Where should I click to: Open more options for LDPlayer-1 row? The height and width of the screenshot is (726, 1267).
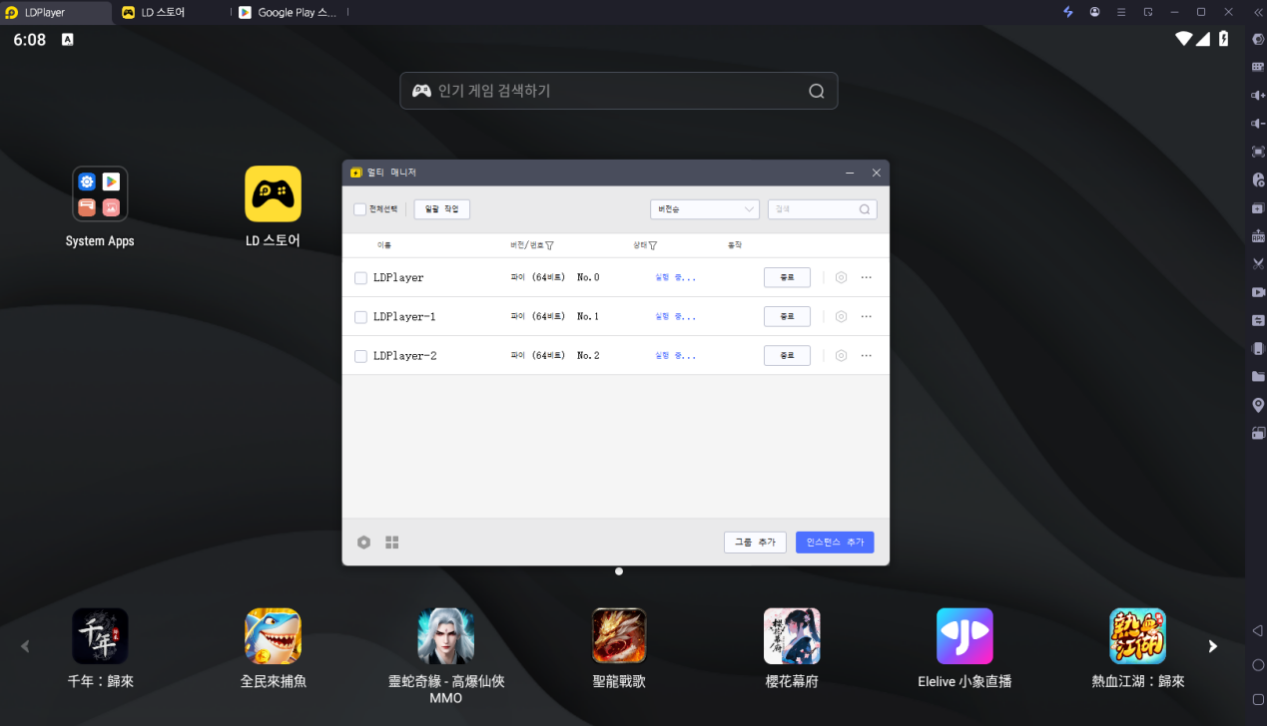click(x=866, y=316)
